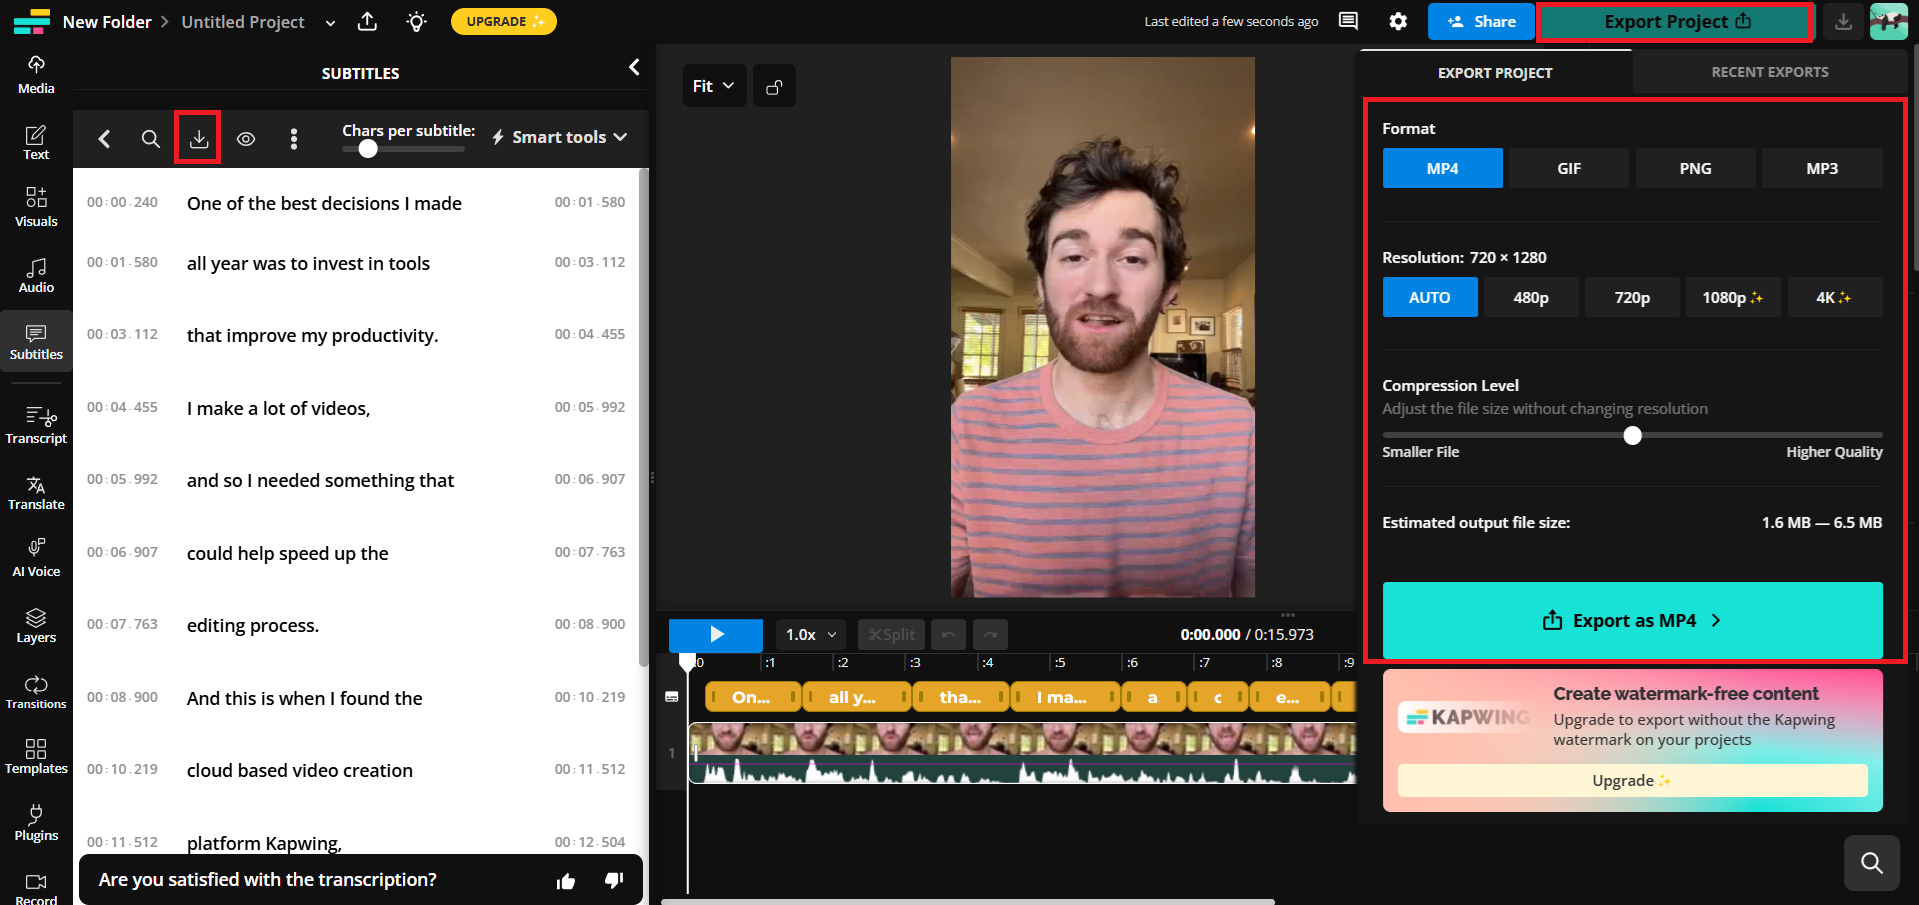
Task: Open the Plugins panel
Action: coord(36,822)
